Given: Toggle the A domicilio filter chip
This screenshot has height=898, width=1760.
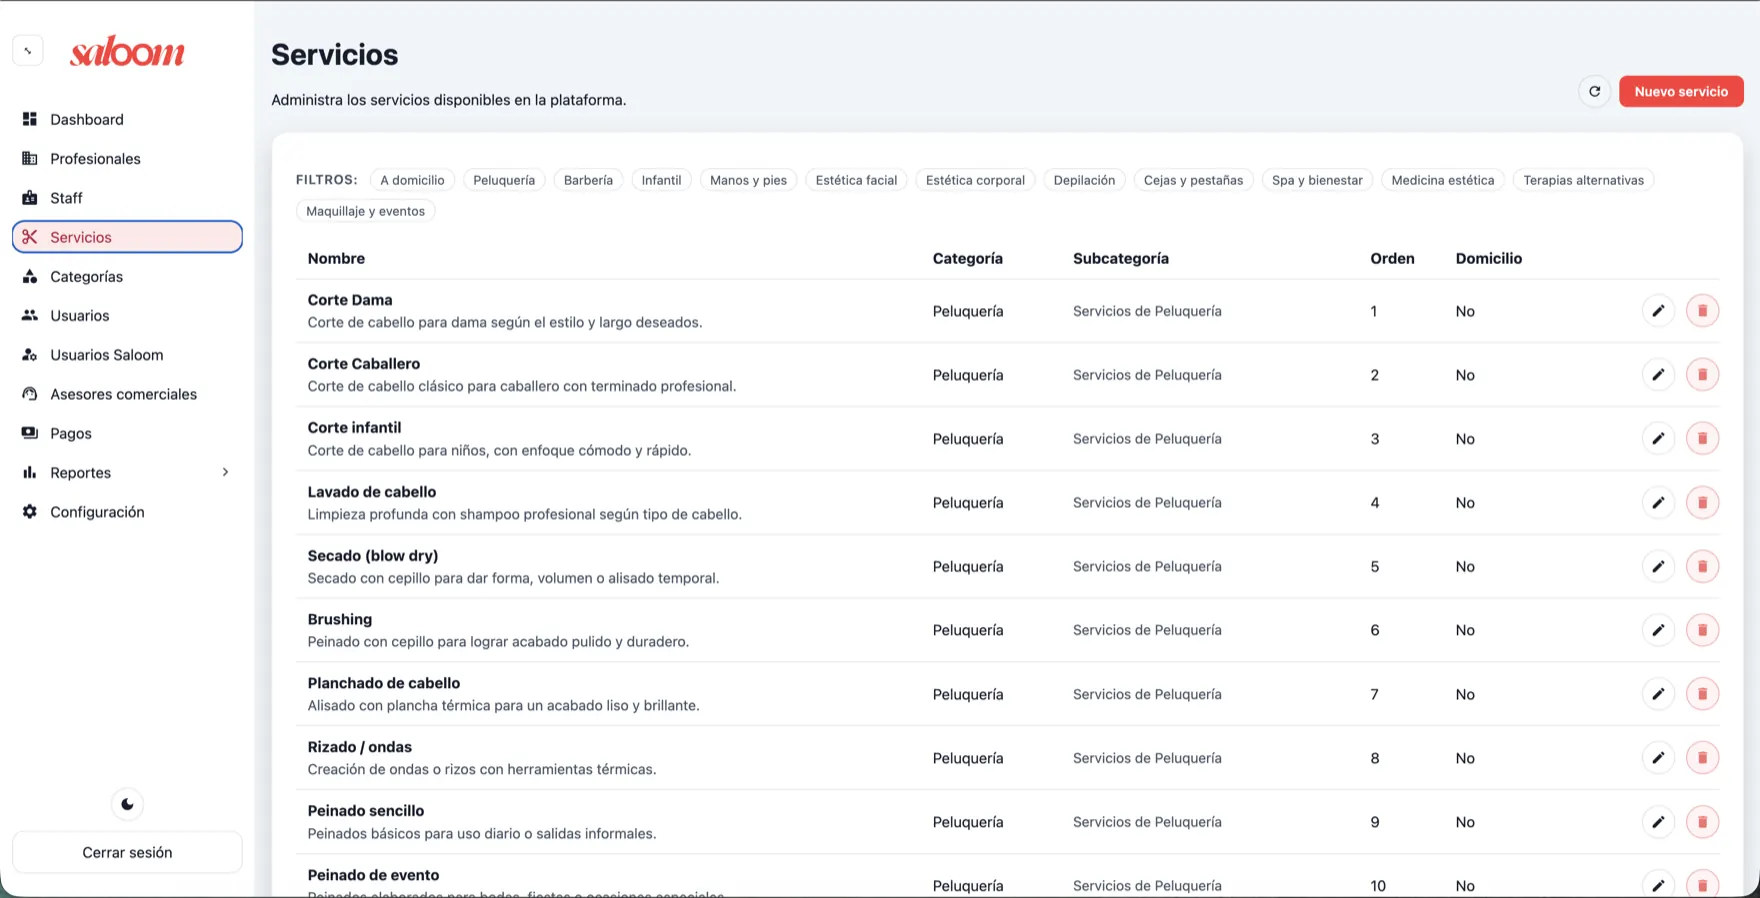Looking at the screenshot, I should (x=412, y=180).
